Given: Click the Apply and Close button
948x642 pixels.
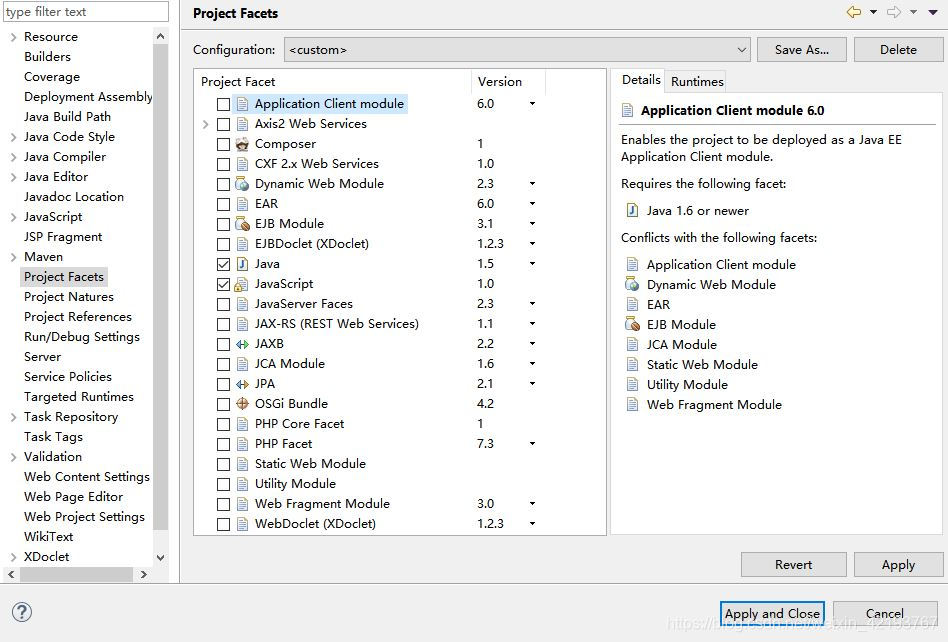Looking at the screenshot, I should pos(772,613).
